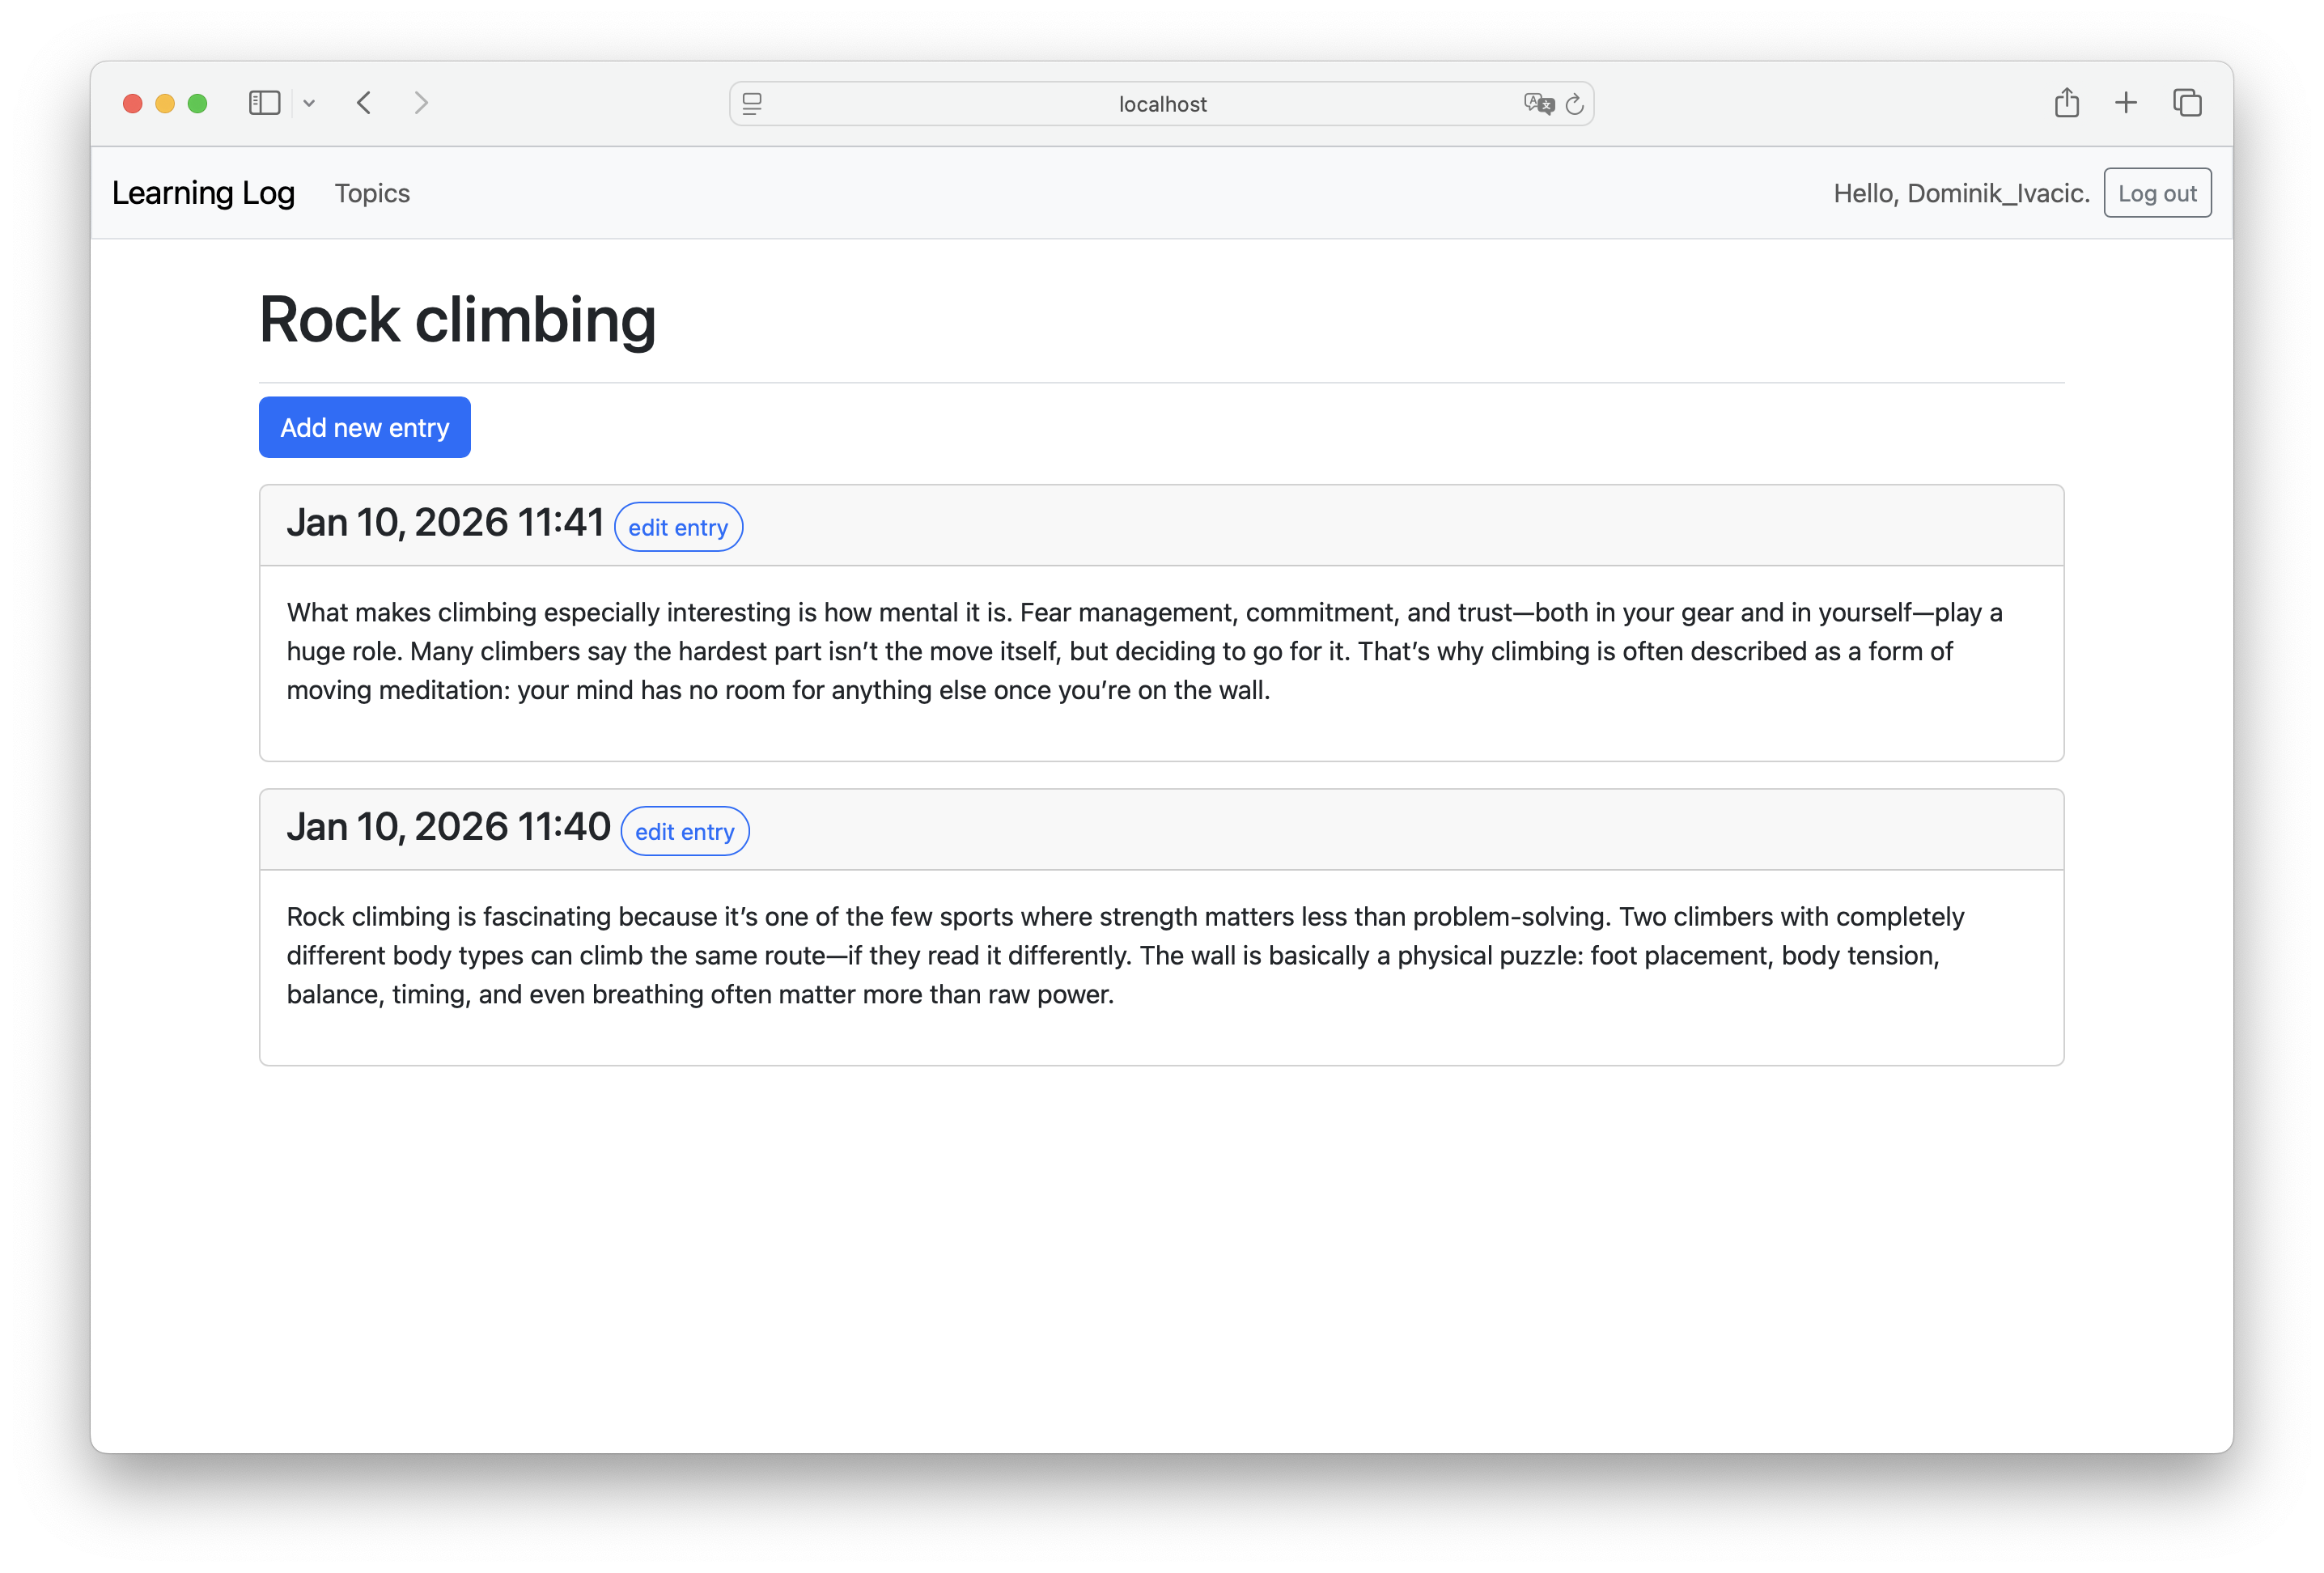This screenshot has width=2324, height=1573.
Task: Click the forward navigation arrow
Action: 421,102
